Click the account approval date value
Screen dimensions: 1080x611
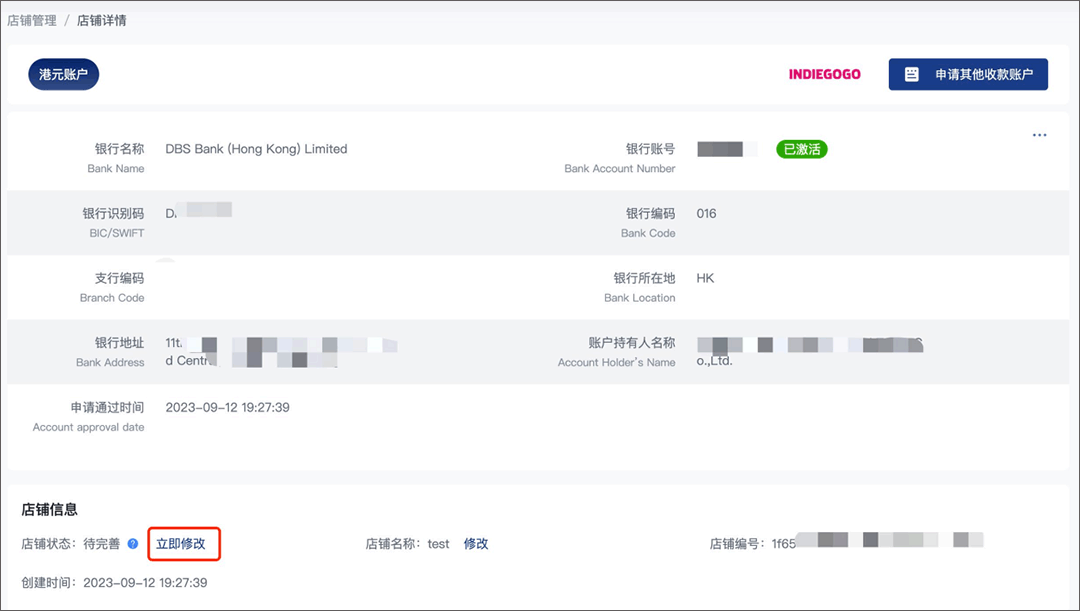[227, 407]
